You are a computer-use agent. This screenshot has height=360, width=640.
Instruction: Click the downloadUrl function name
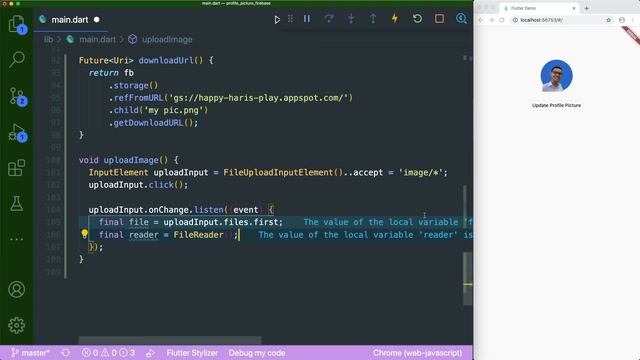pos(166,60)
